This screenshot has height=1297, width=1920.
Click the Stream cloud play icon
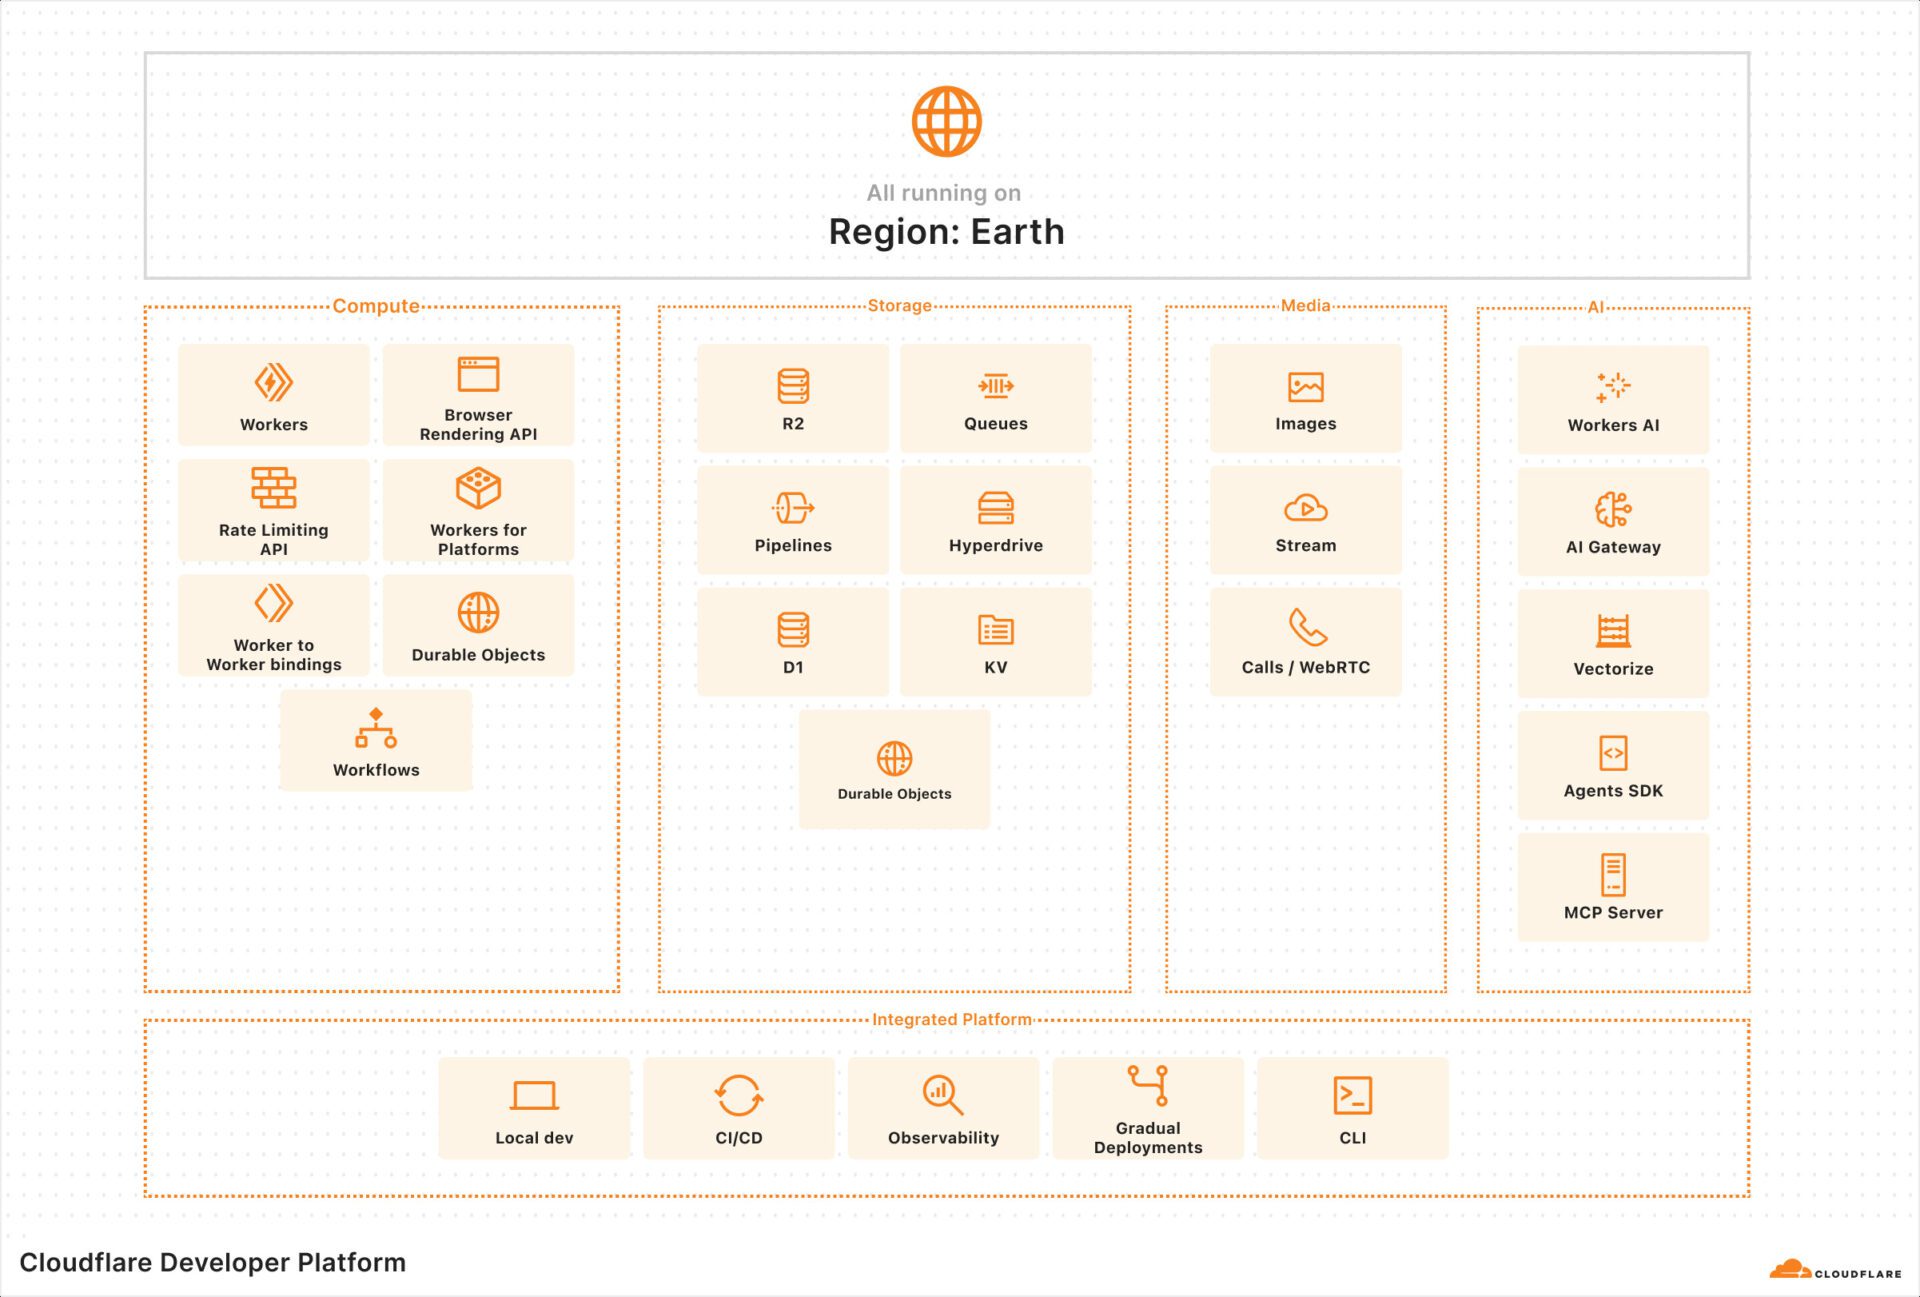1305,508
